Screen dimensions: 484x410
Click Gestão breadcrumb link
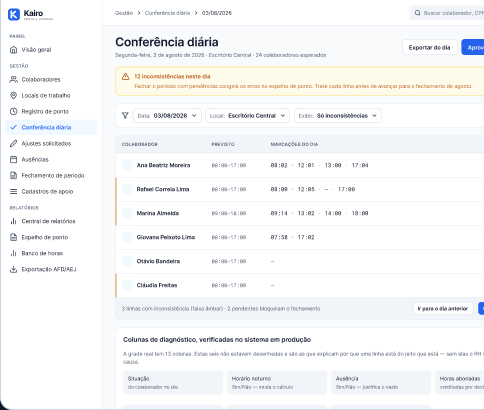124,13
